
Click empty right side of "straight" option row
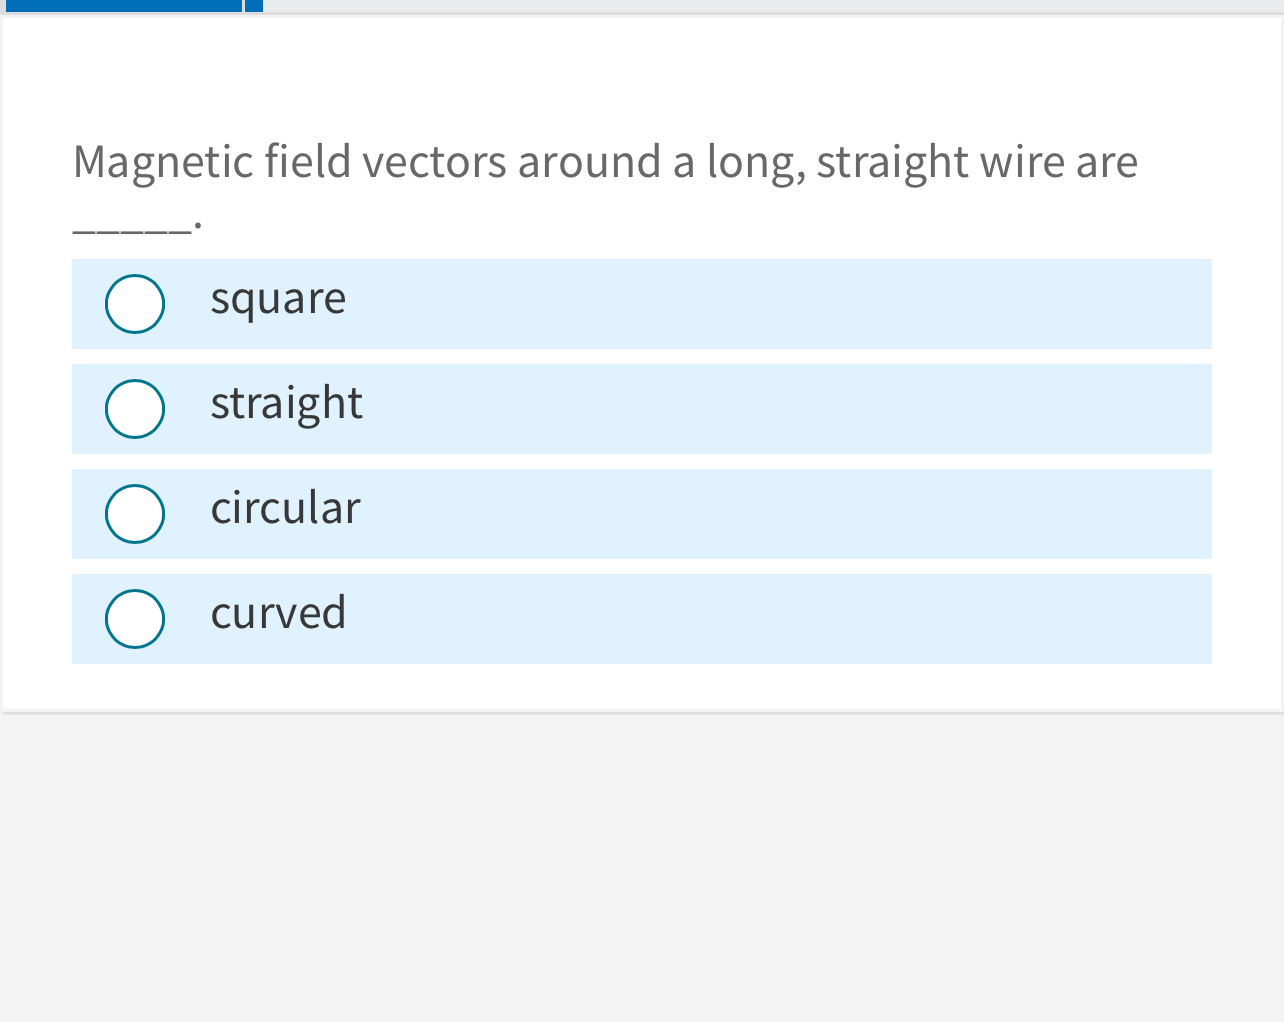tap(900, 409)
